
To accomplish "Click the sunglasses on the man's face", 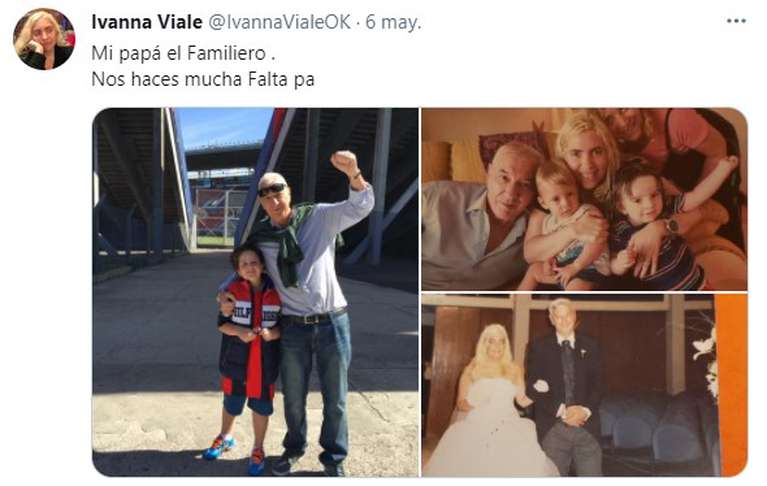I will click(x=272, y=190).
